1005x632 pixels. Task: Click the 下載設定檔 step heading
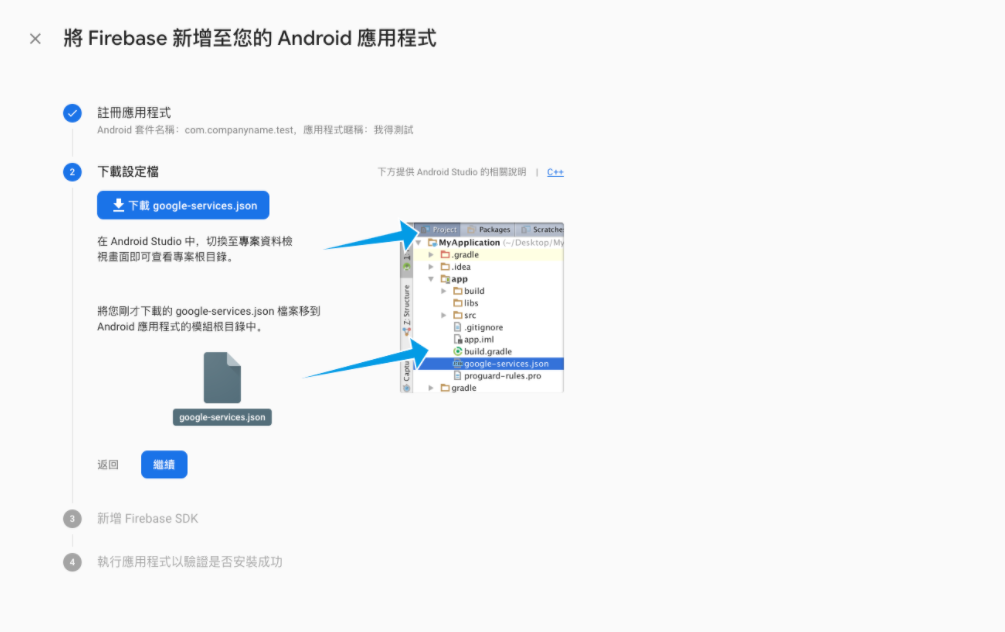tap(128, 172)
